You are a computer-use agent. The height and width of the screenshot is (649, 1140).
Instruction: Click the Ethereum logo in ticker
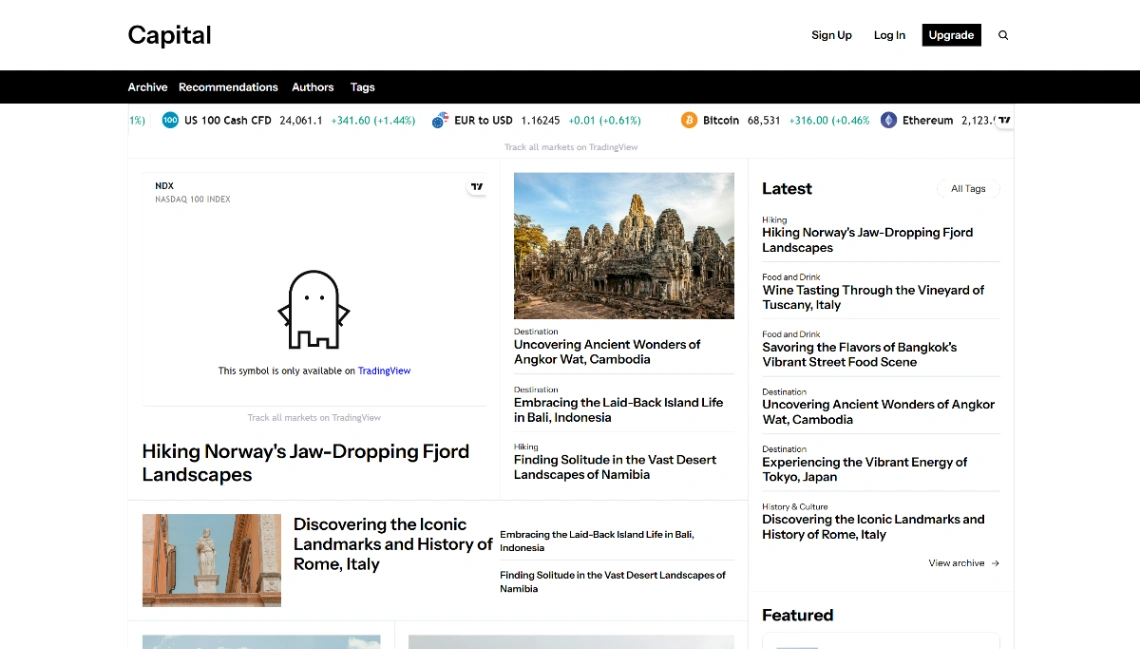pos(889,120)
